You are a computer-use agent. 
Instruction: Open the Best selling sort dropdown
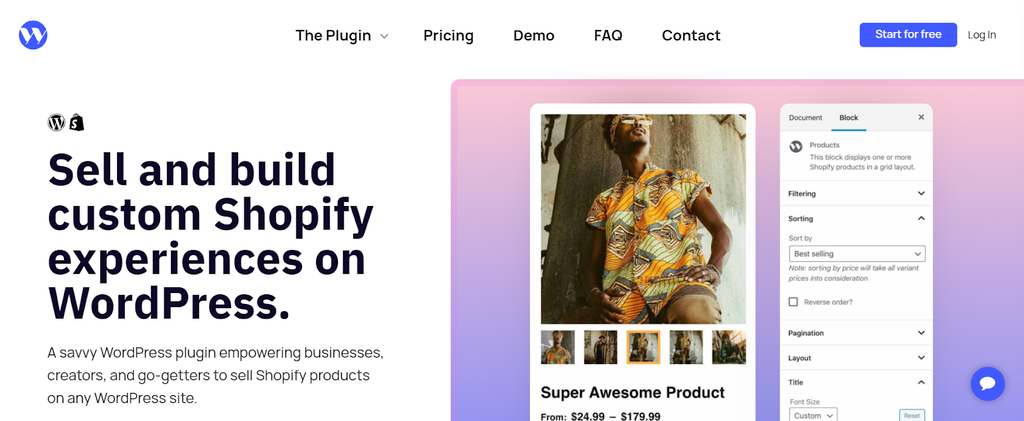click(856, 254)
